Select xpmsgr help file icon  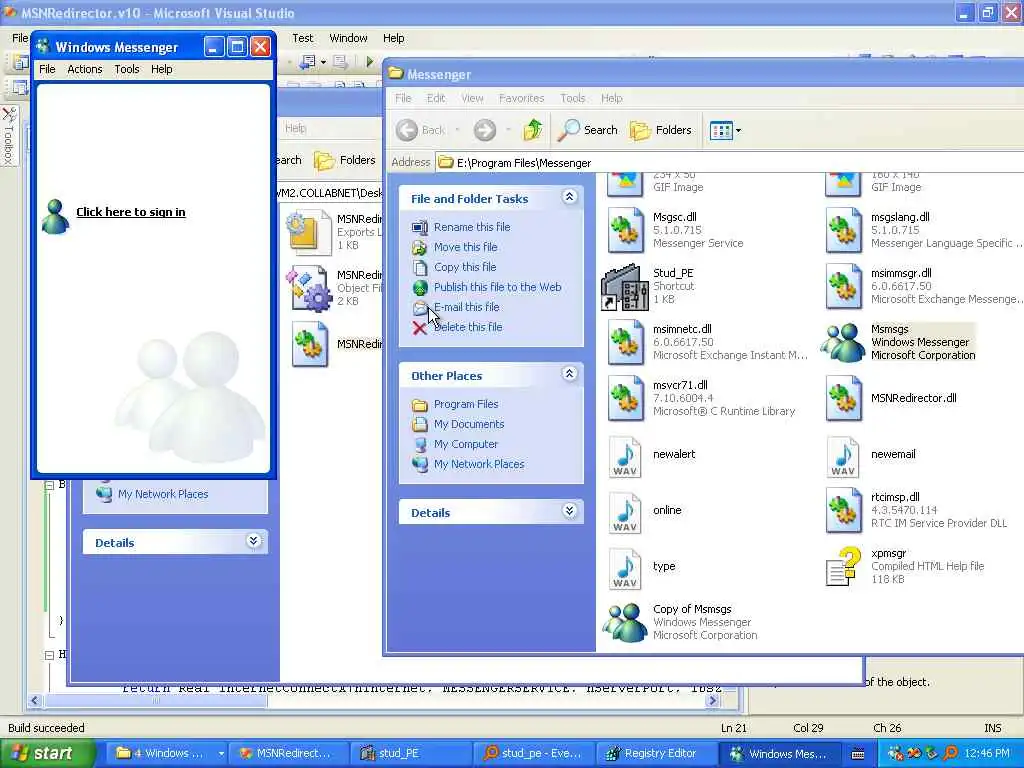[x=843, y=567]
